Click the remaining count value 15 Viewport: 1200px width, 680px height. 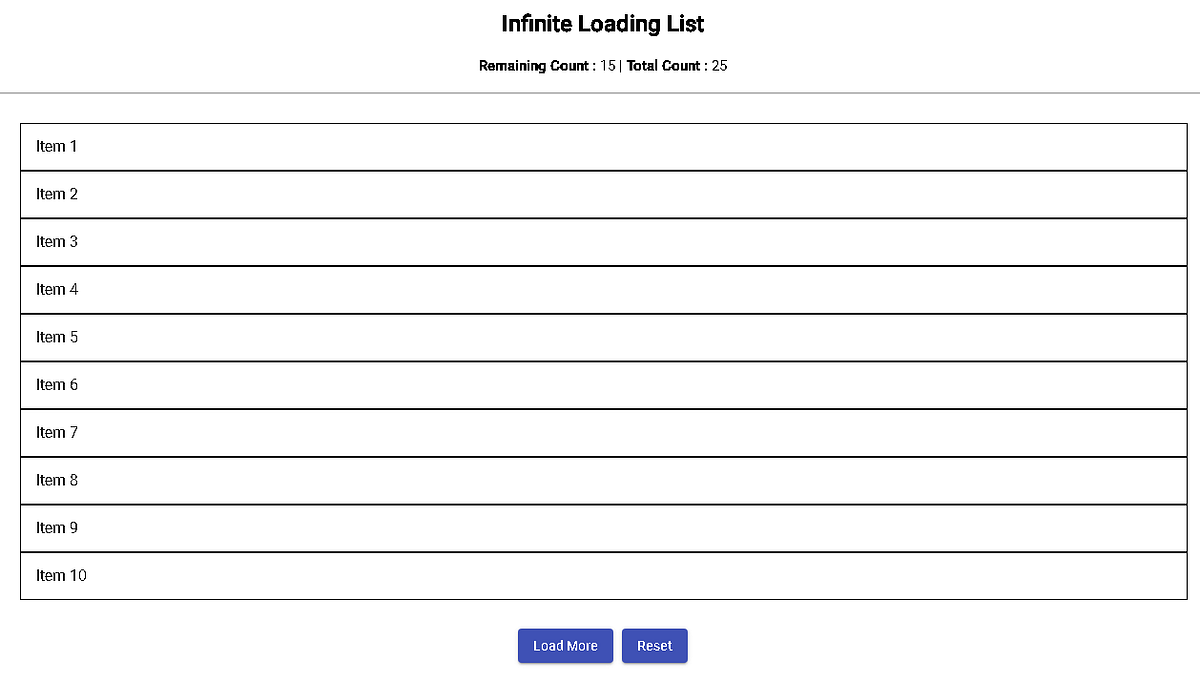tap(608, 66)
